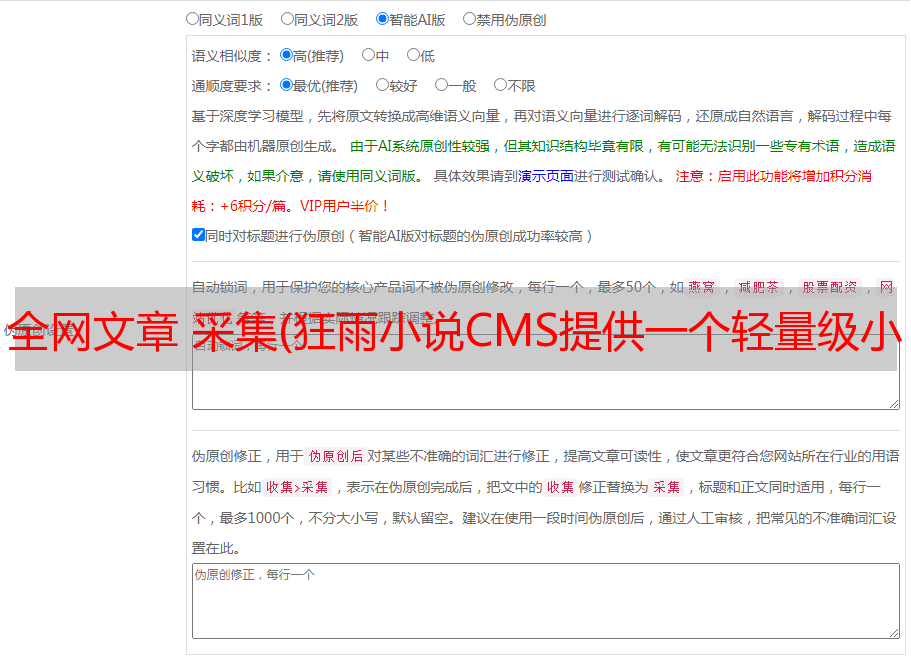Grab the 自动锁词 textarea resize handle

894,404
